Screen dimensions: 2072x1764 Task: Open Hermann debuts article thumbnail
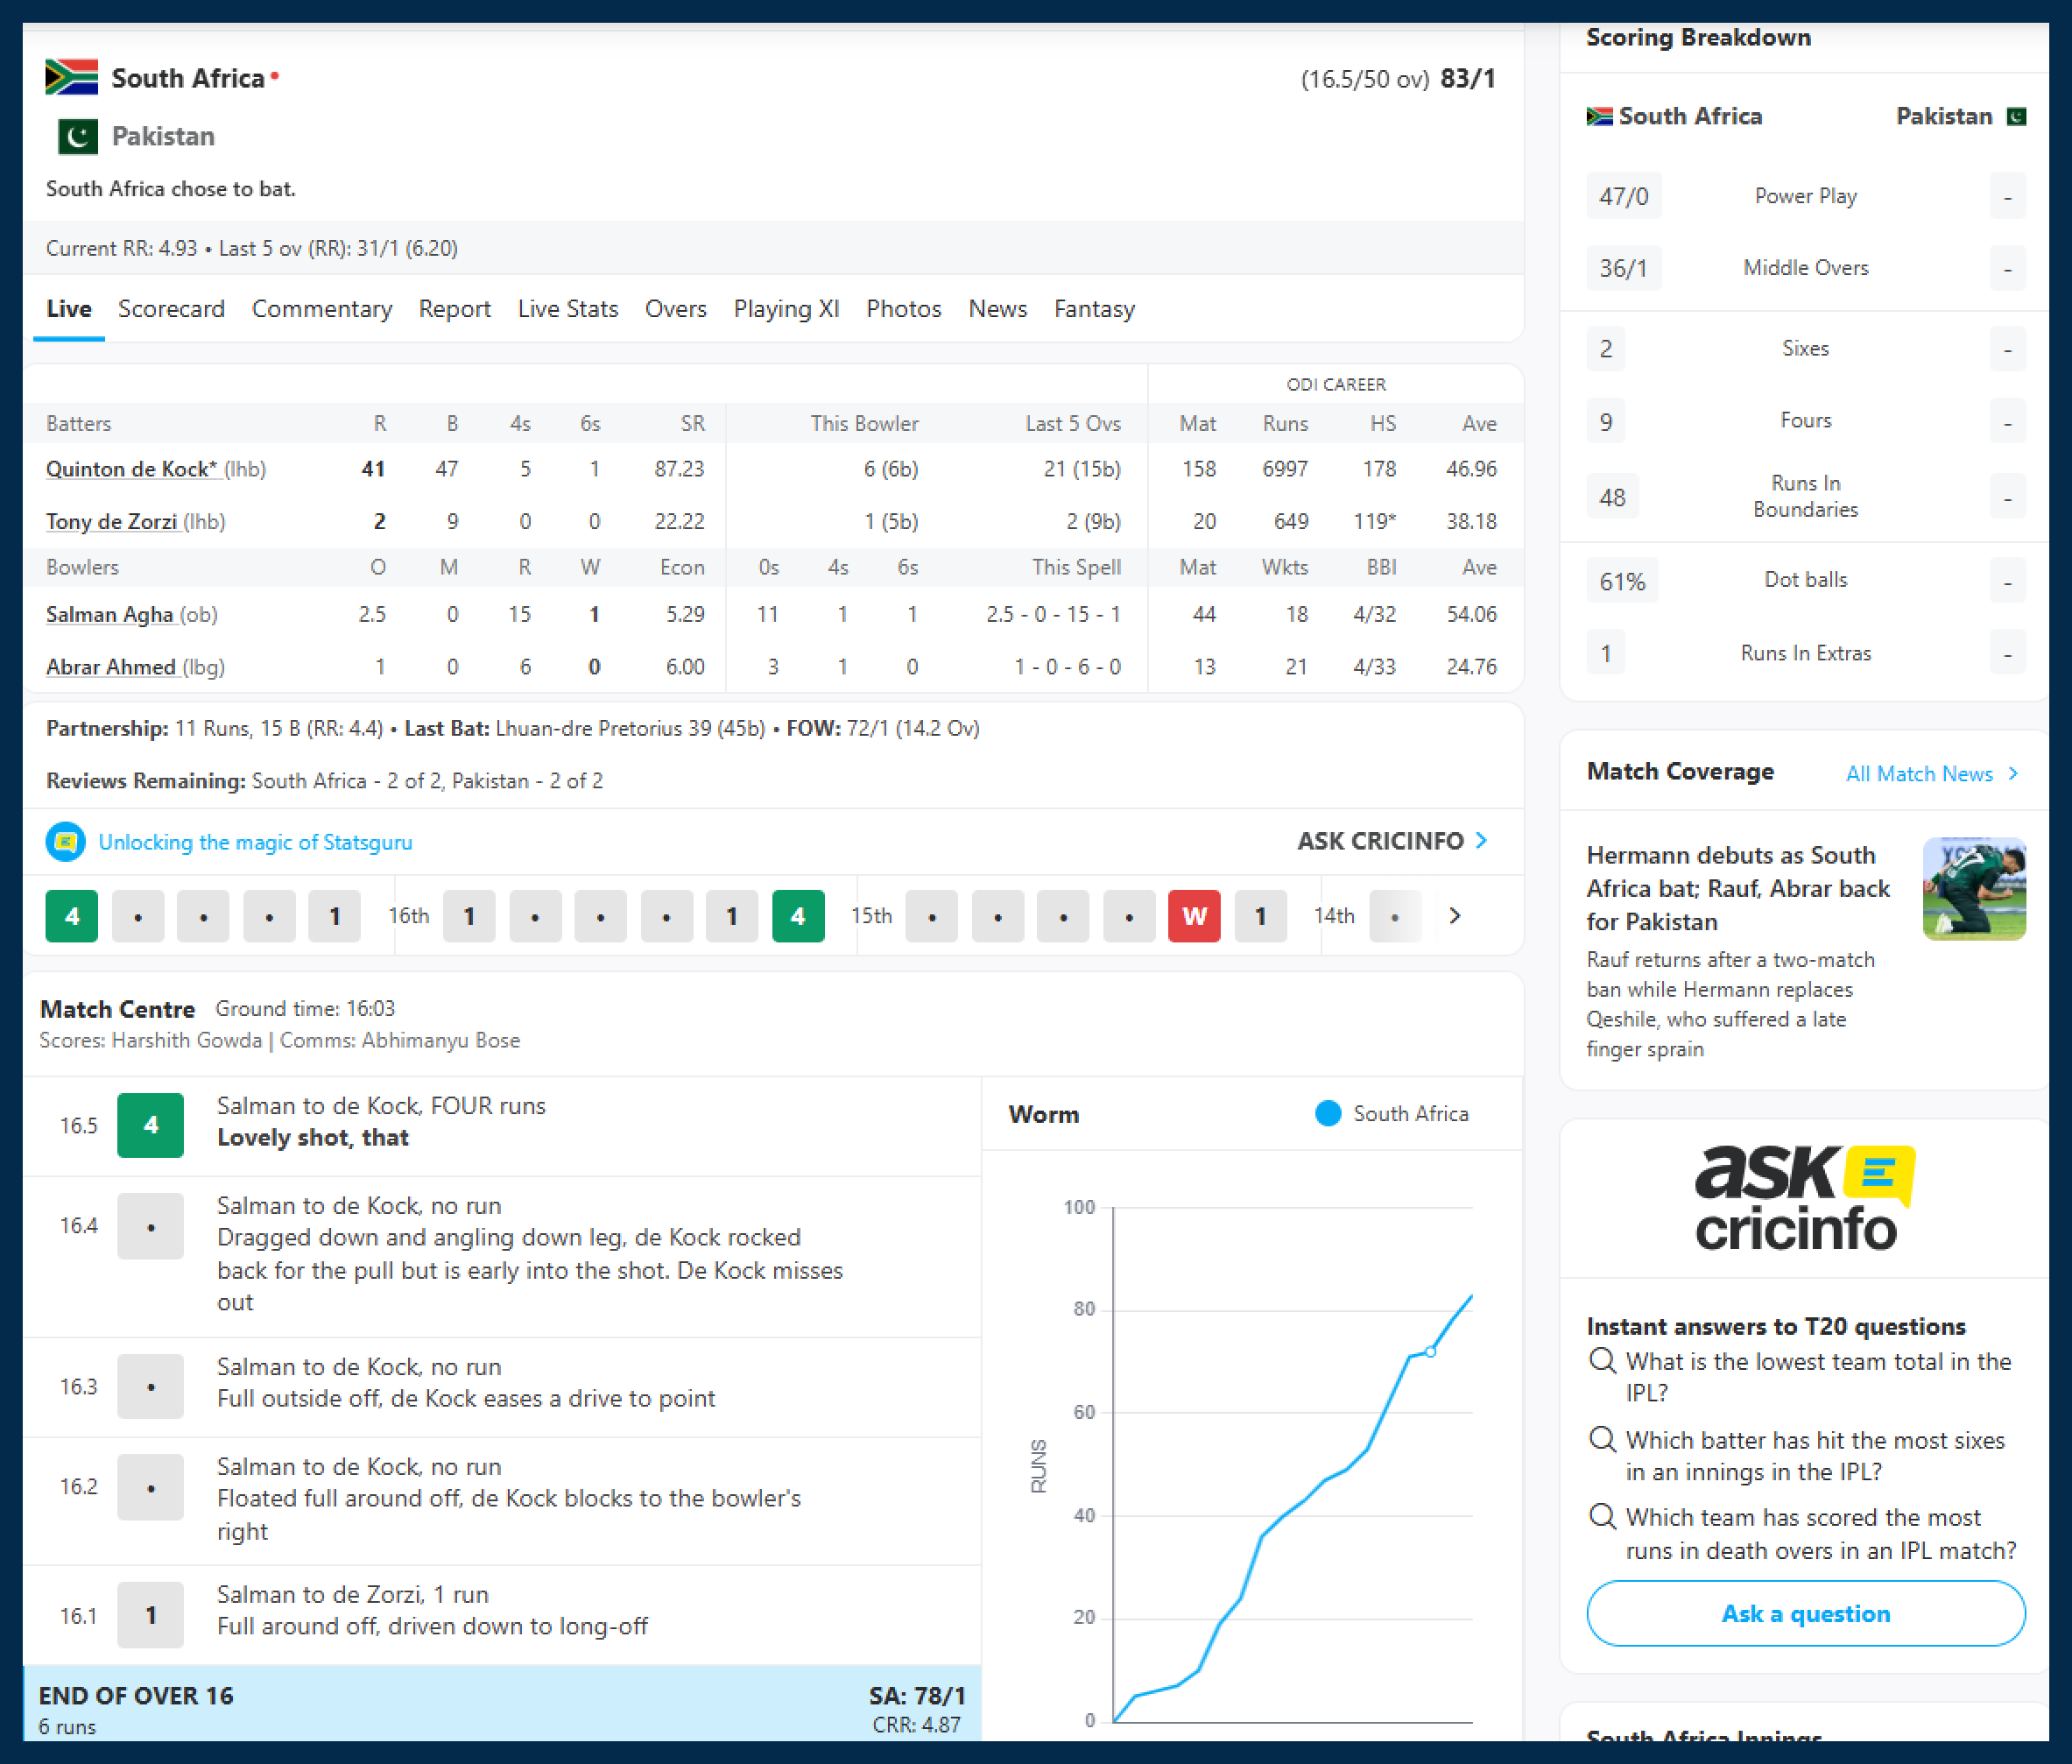1973,889
